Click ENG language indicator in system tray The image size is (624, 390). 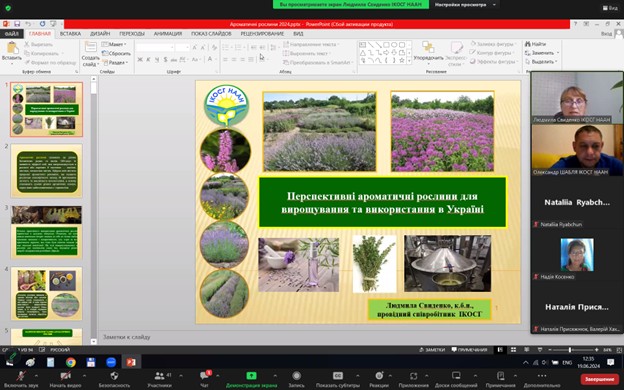point(567,363)
